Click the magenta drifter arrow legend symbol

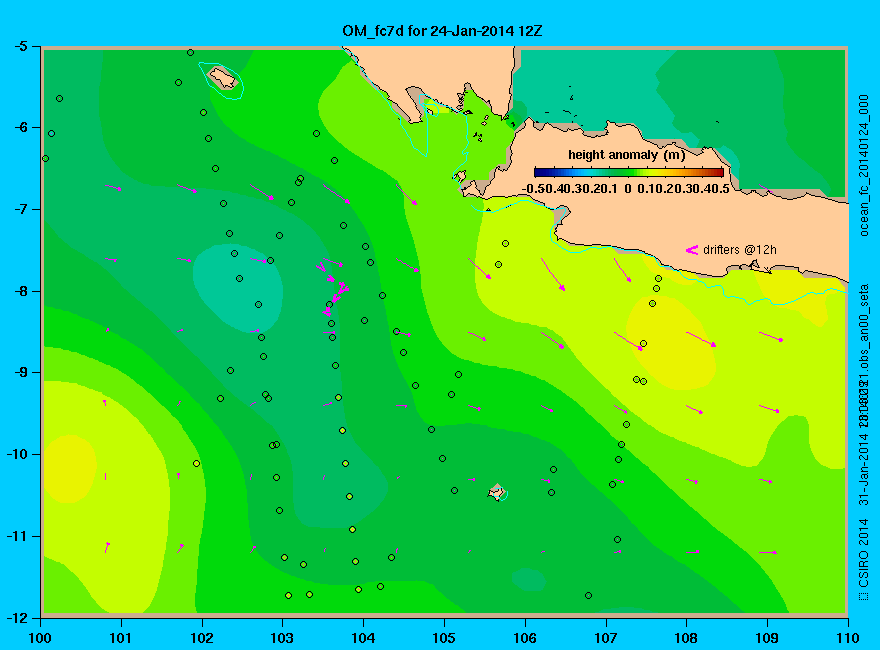pyautogui.click(x=692, y=250)
